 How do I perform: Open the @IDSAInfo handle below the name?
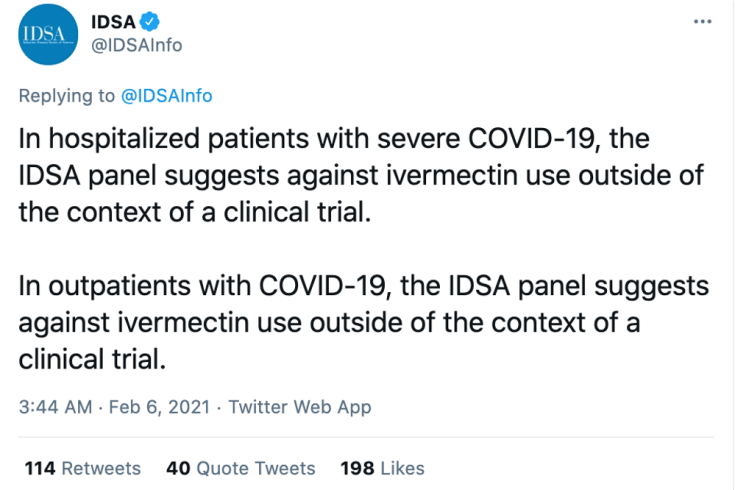pos(137,45)
